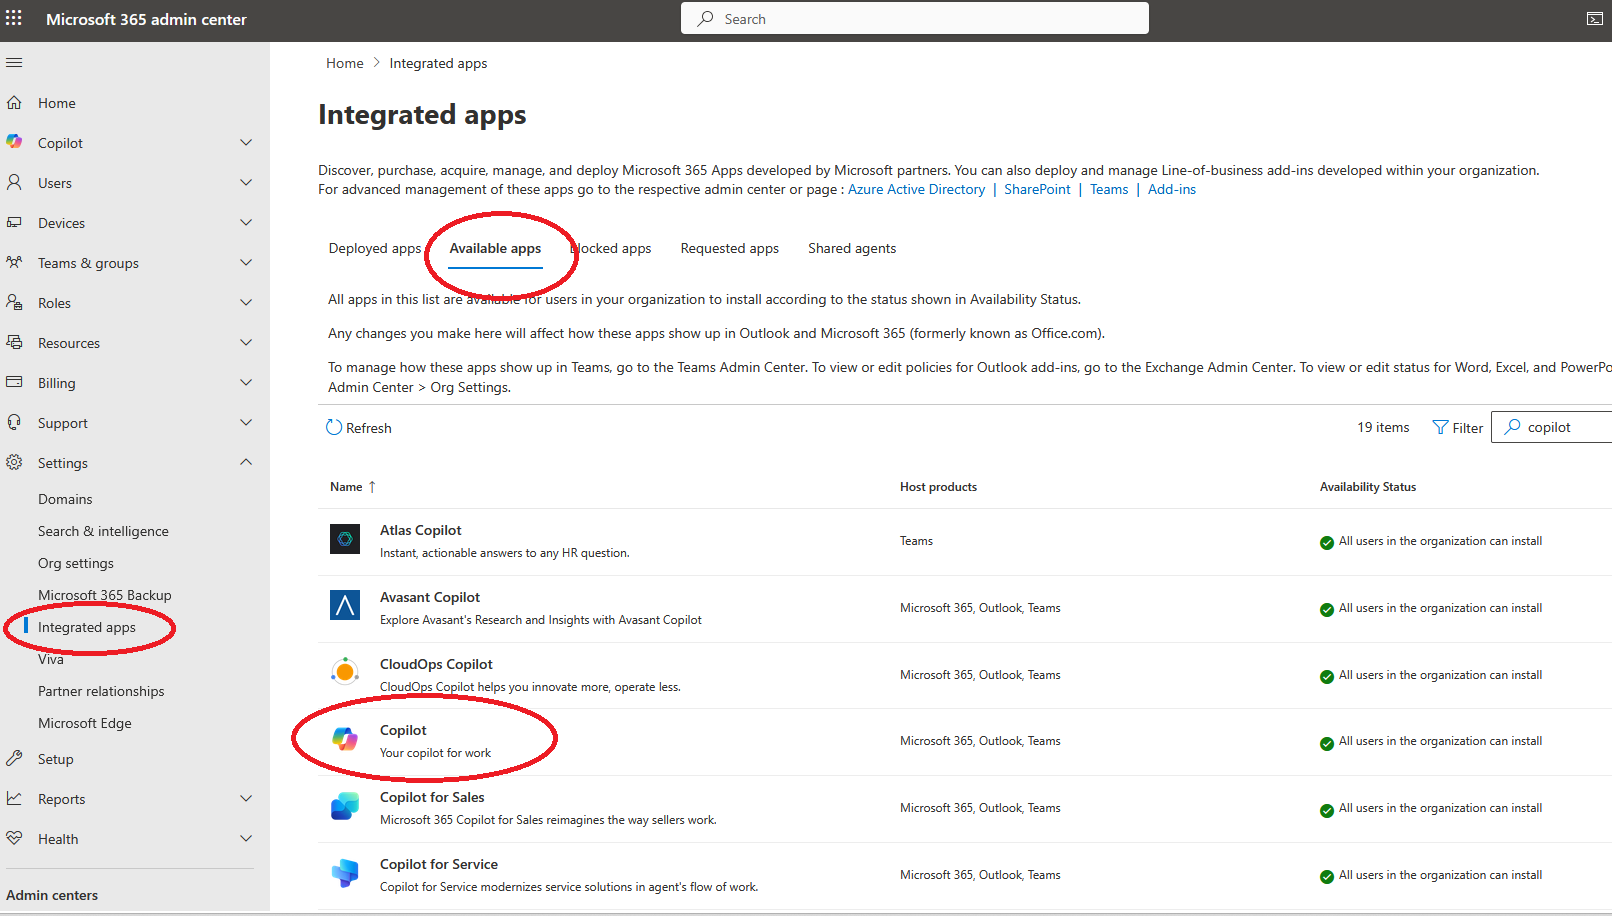Open the SharePoint admin link
Viewport: 1612px width, 916px height.
(x=1037, y=189)
